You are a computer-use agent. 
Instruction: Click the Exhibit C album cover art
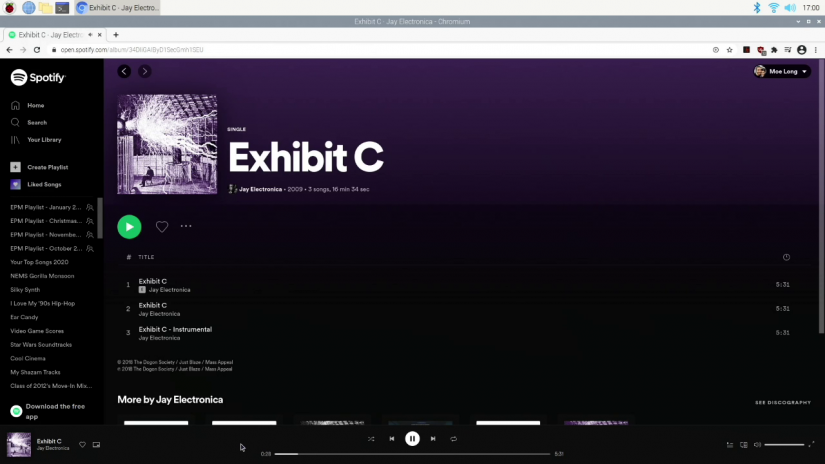tap(167, 144)
